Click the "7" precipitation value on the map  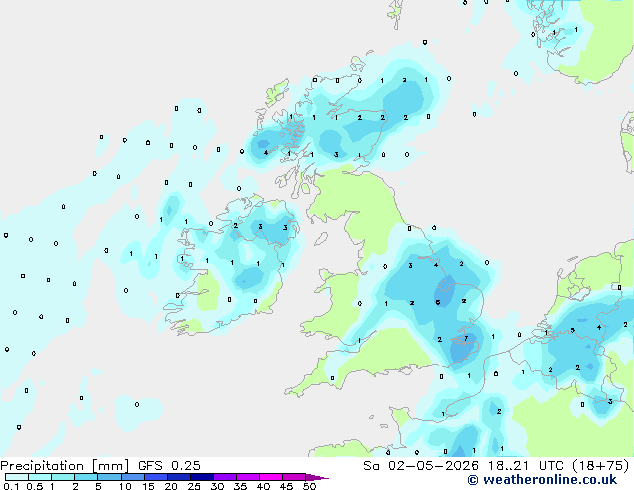(466, 338)
